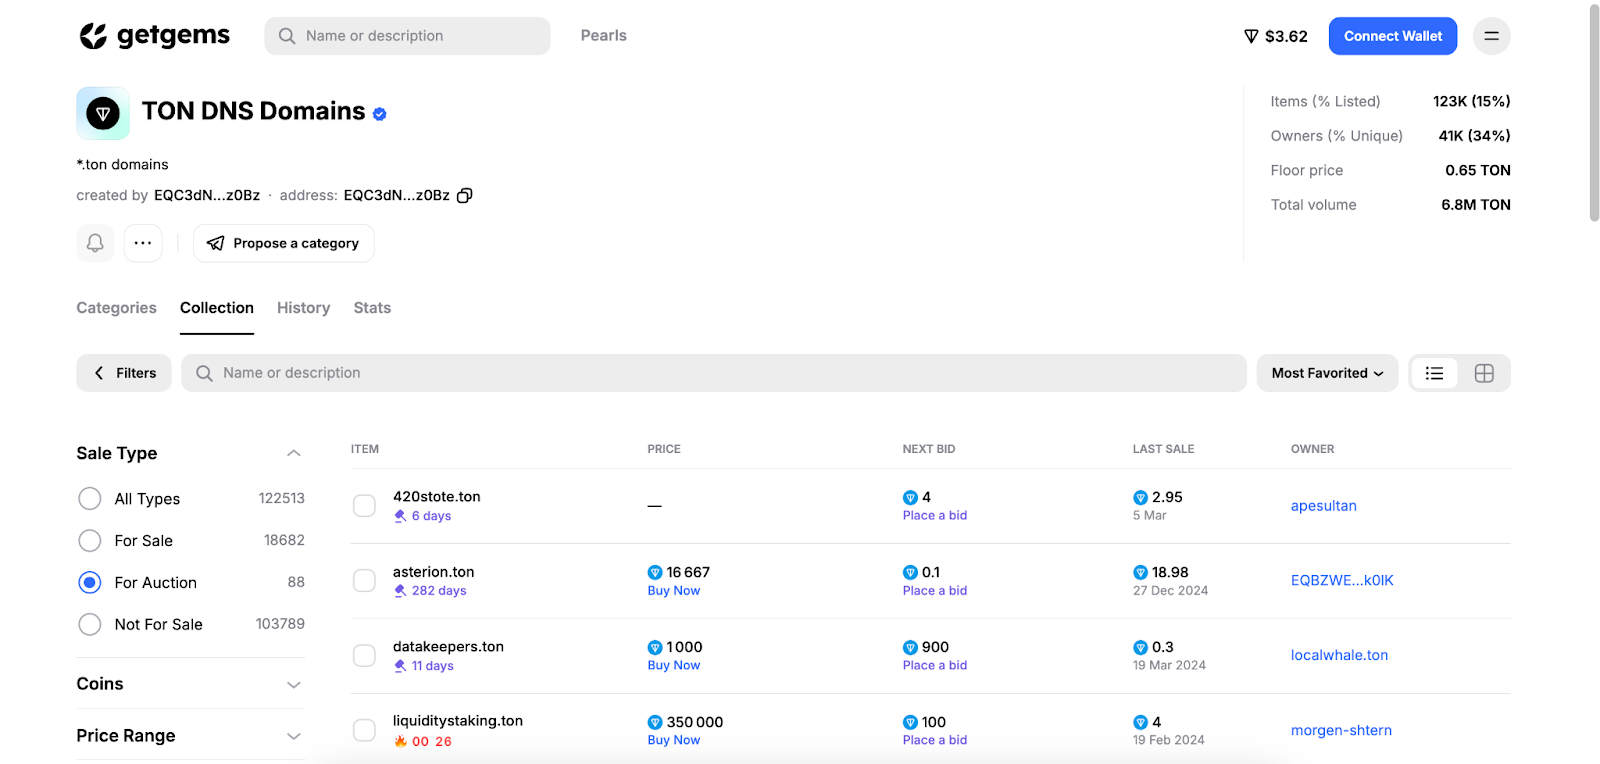Open the 420stote.ton item
Viewport: 1600px width, 764px height.
coord(437,497)
